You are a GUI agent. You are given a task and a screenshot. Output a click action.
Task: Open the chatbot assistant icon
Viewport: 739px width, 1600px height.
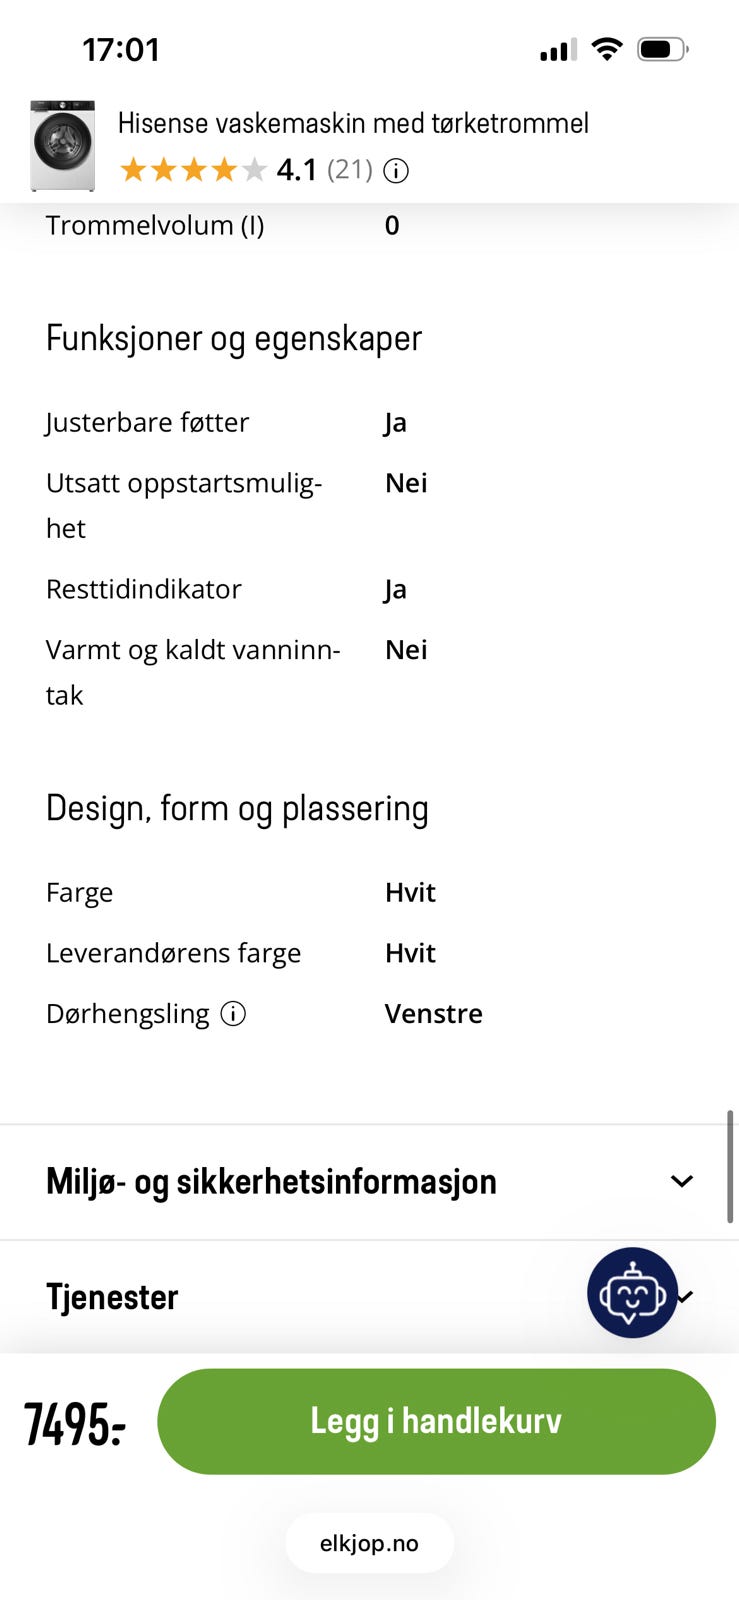pyautogui.click(x=632, y=1292)
